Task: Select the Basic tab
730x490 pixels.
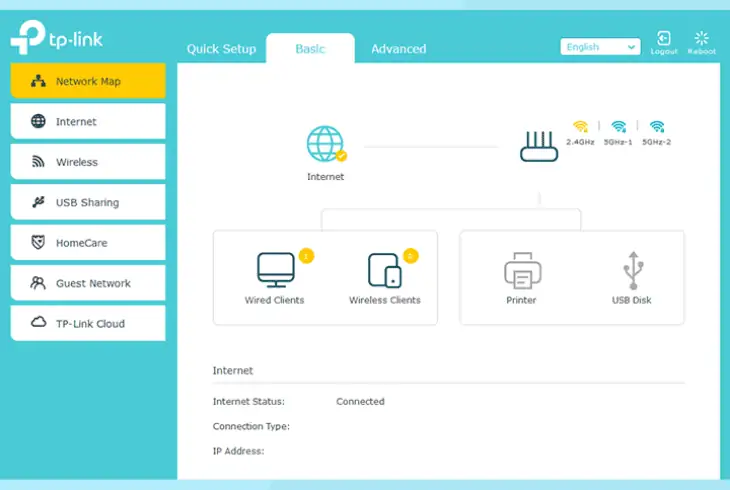Action: tap(310, 49)
